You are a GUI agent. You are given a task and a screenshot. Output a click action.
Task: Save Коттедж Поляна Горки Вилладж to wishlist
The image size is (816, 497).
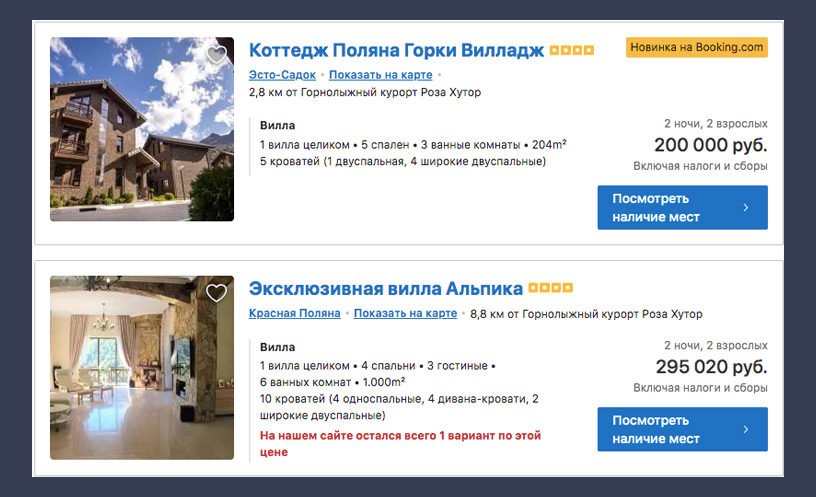pos(216,55)
